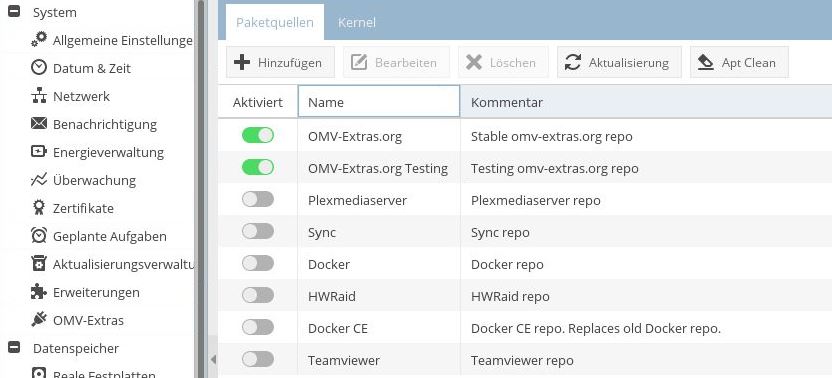Turn on the Docker CE repo toggle
Screen dimensions: 832x378
pos(258,328)
